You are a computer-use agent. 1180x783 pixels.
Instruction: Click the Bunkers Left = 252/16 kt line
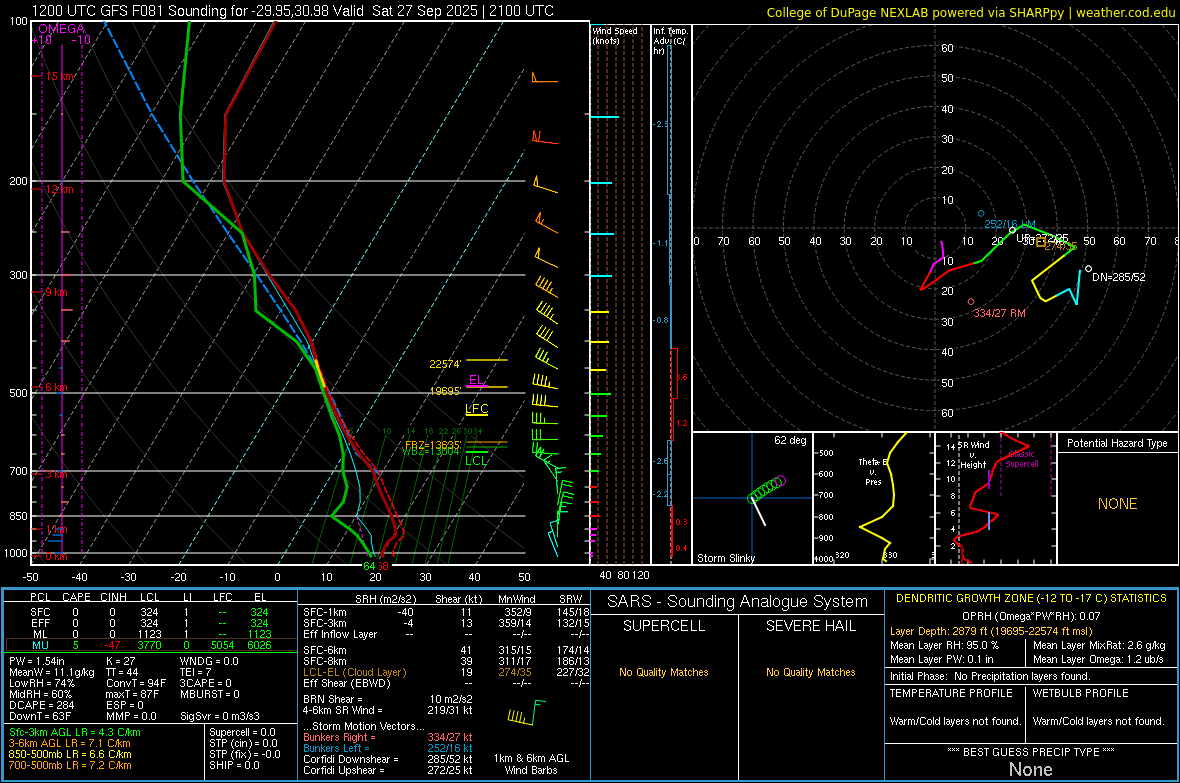coord(388,748)
